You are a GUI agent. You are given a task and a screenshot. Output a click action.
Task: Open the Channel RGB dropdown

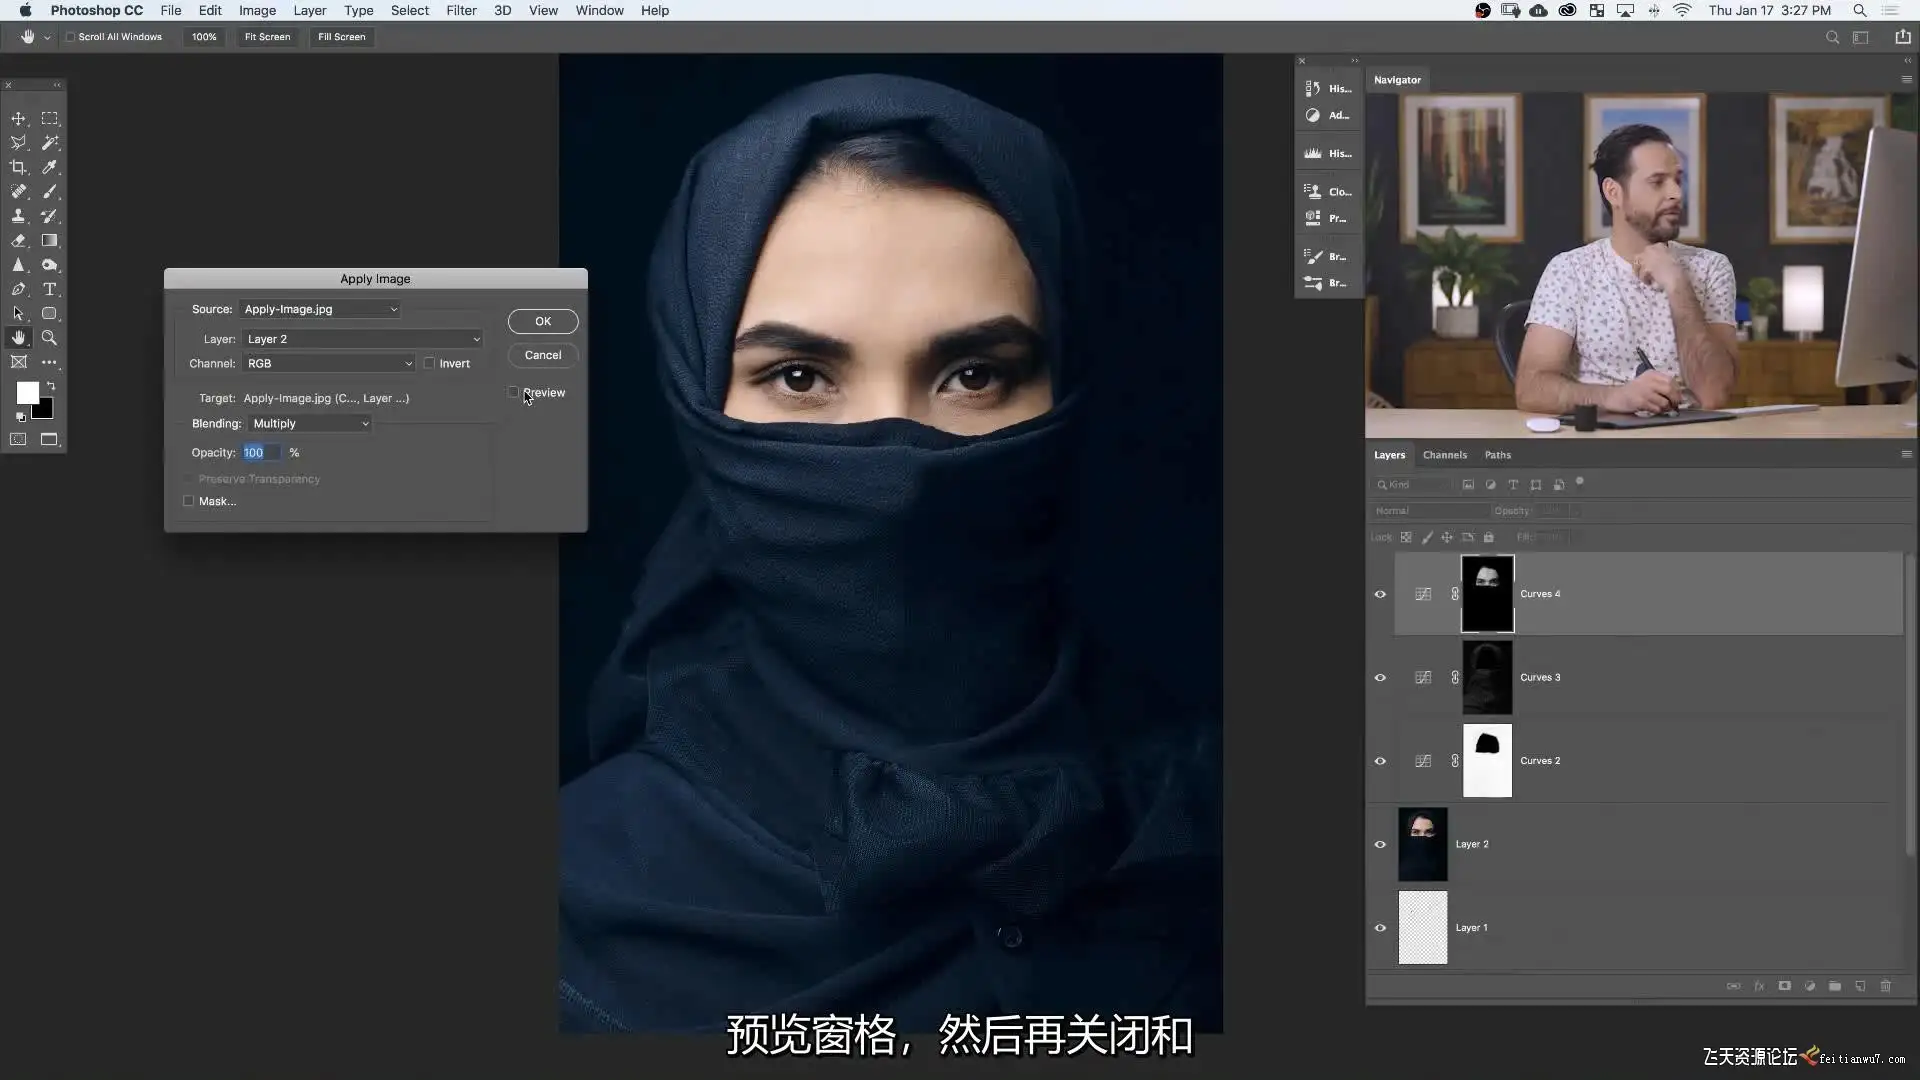tap(329, 363)
